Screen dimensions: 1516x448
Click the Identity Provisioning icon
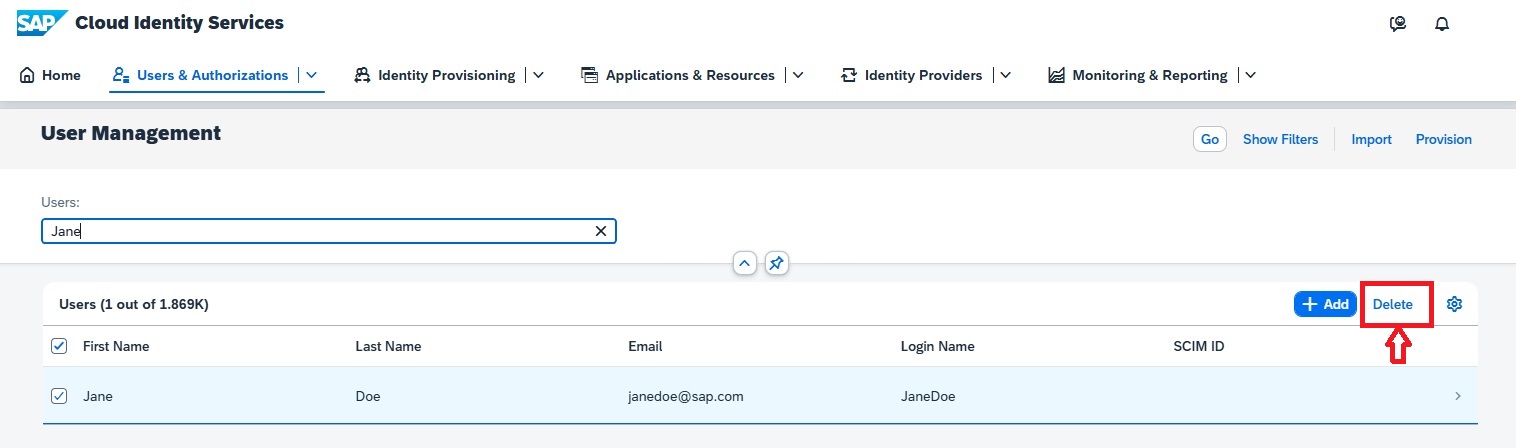(361, 75)
